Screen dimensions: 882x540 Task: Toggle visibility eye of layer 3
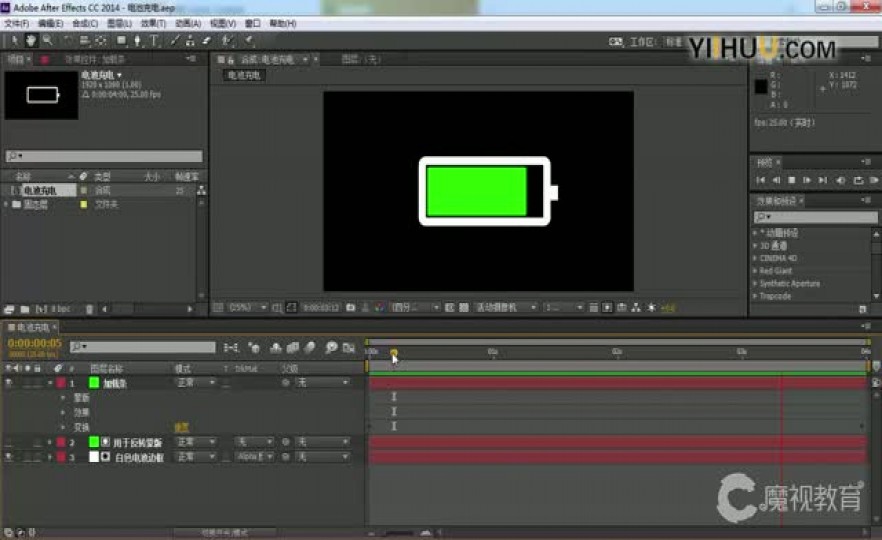9,457
